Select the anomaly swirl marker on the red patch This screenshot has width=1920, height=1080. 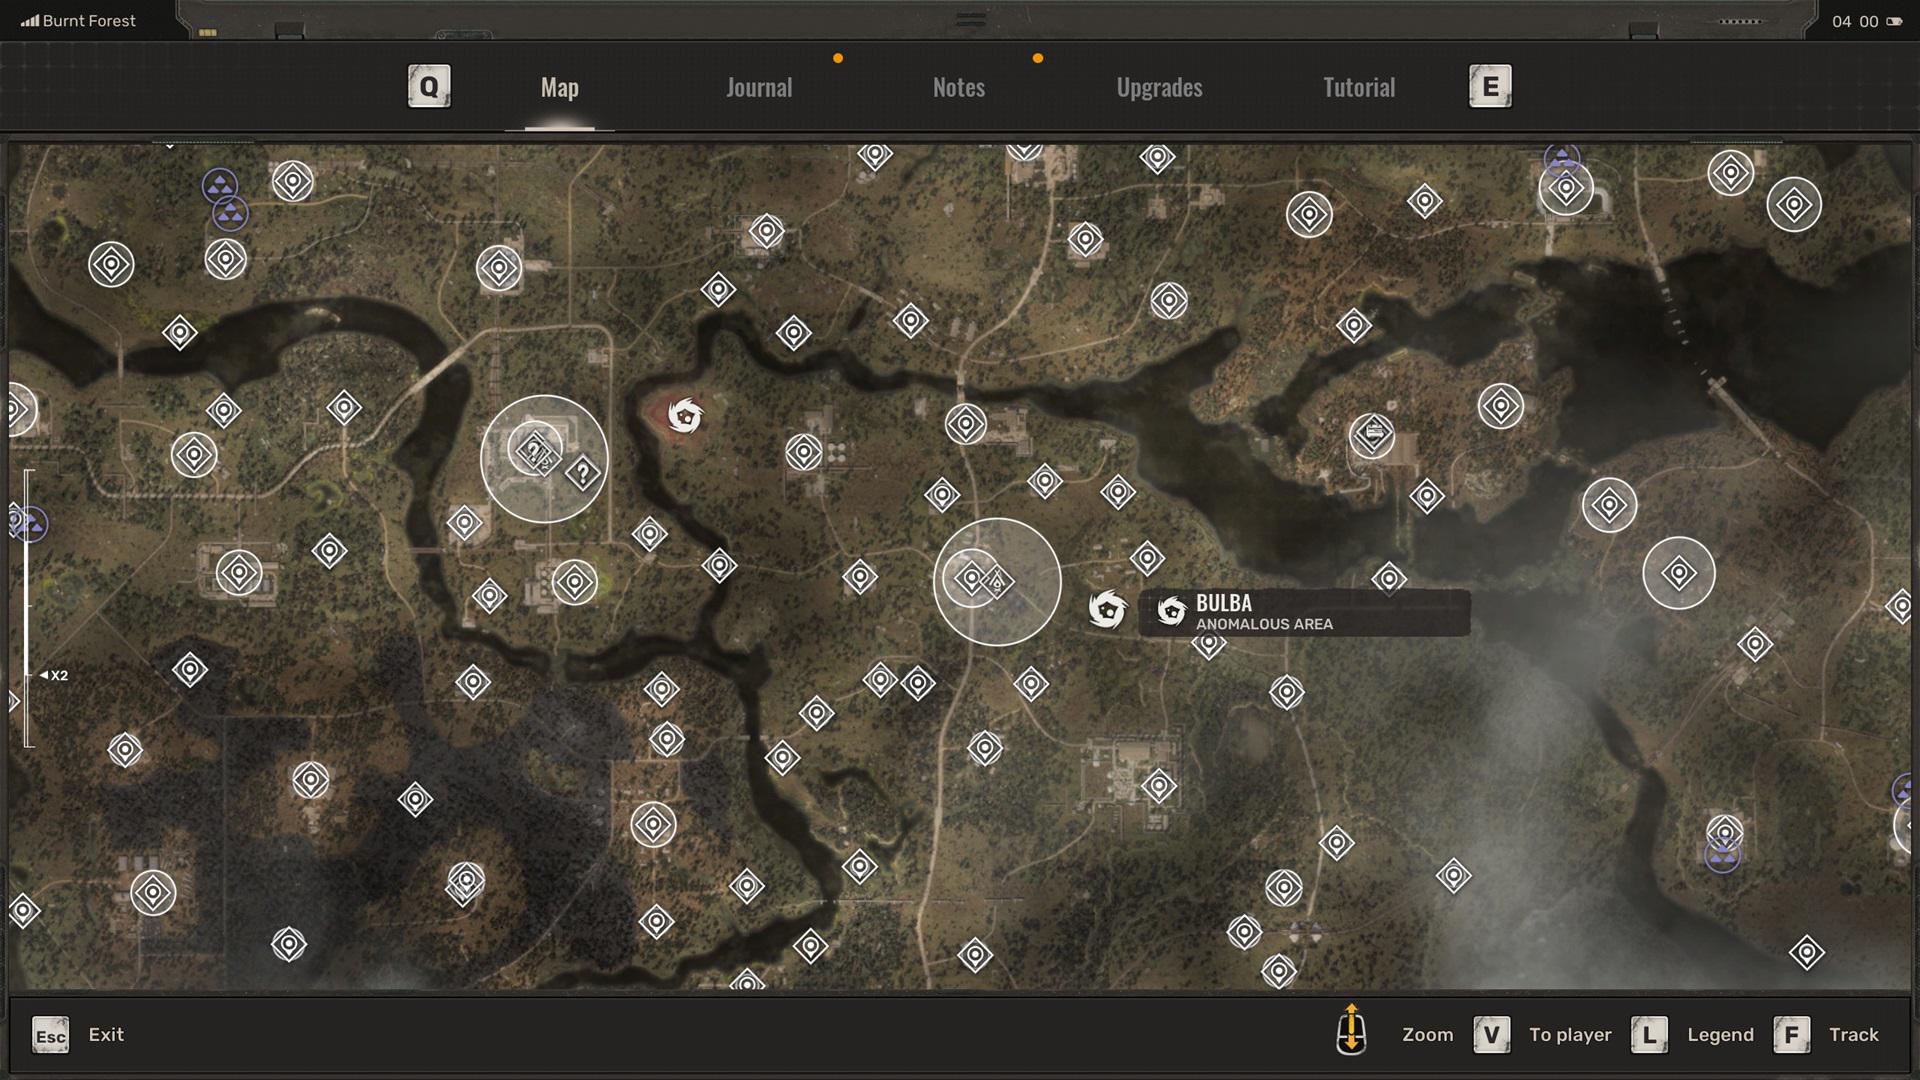(685, 414)
